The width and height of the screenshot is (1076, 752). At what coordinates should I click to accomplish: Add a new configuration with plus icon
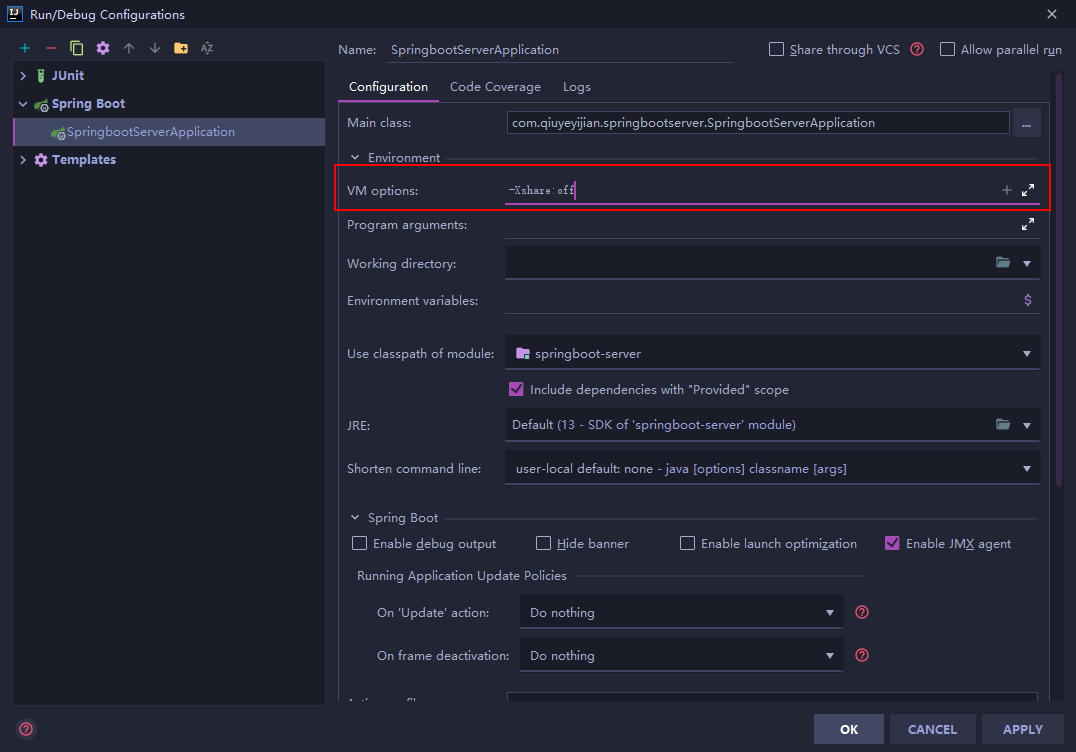[25, 48]
